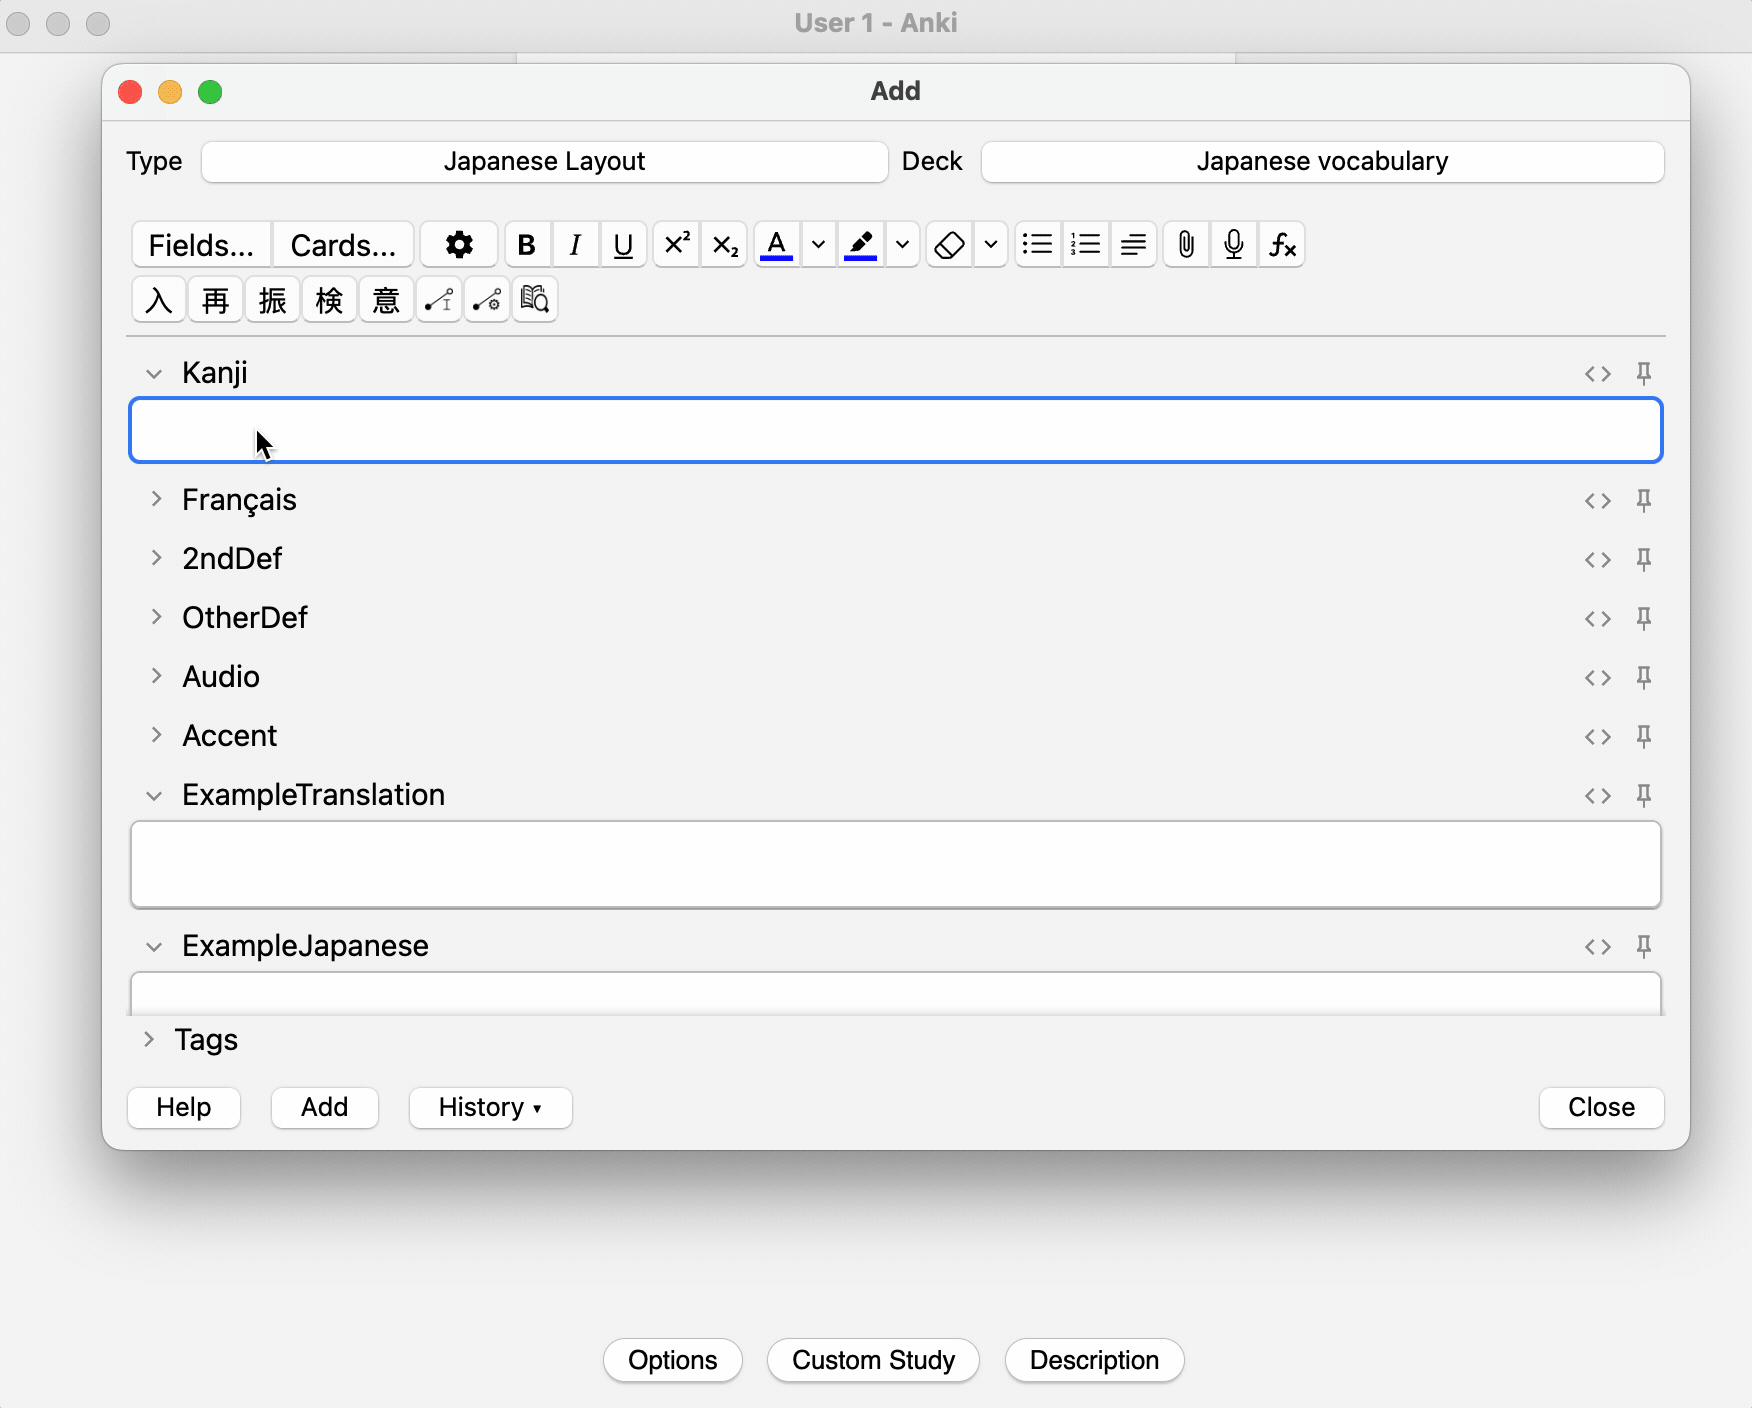This screenshot has height=1408, width=1752.
Task: Focus the Kanji input field
Action: 896,430
